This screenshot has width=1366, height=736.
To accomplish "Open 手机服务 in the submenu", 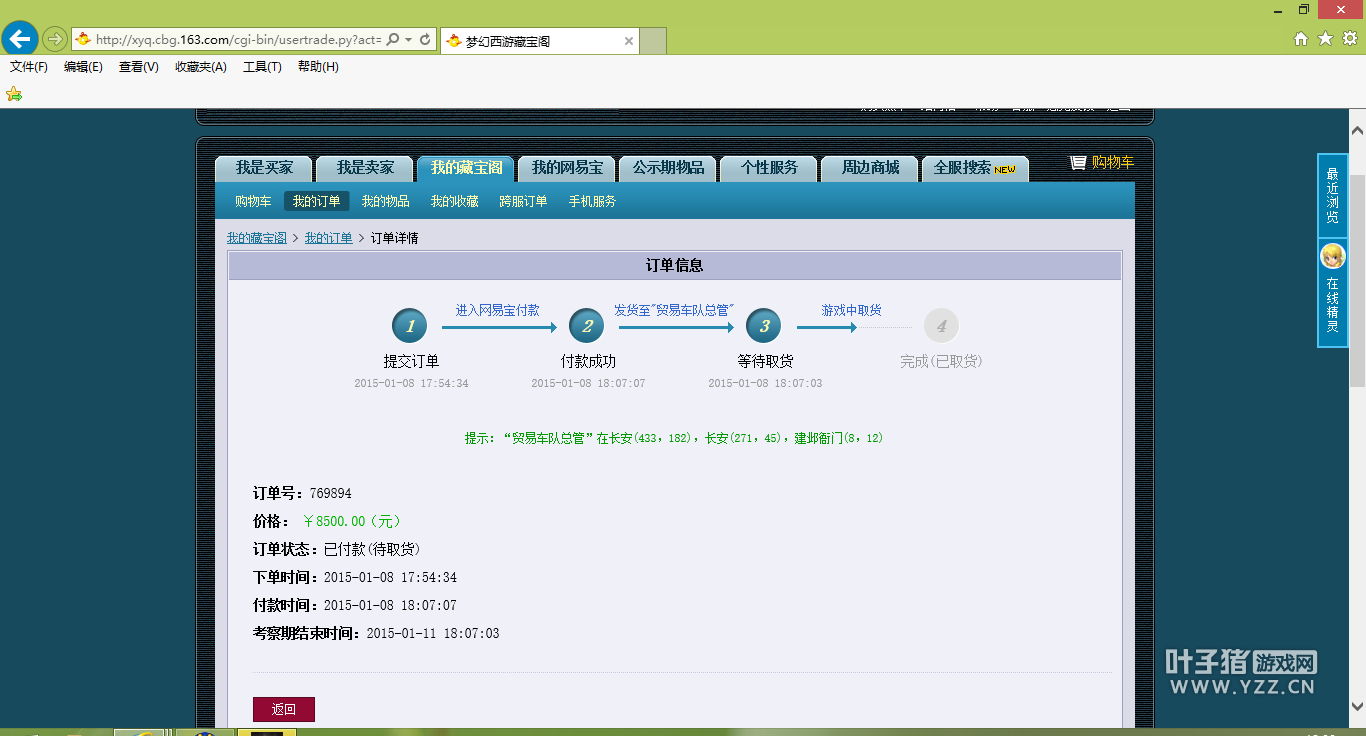I will [x=592, y=201].
